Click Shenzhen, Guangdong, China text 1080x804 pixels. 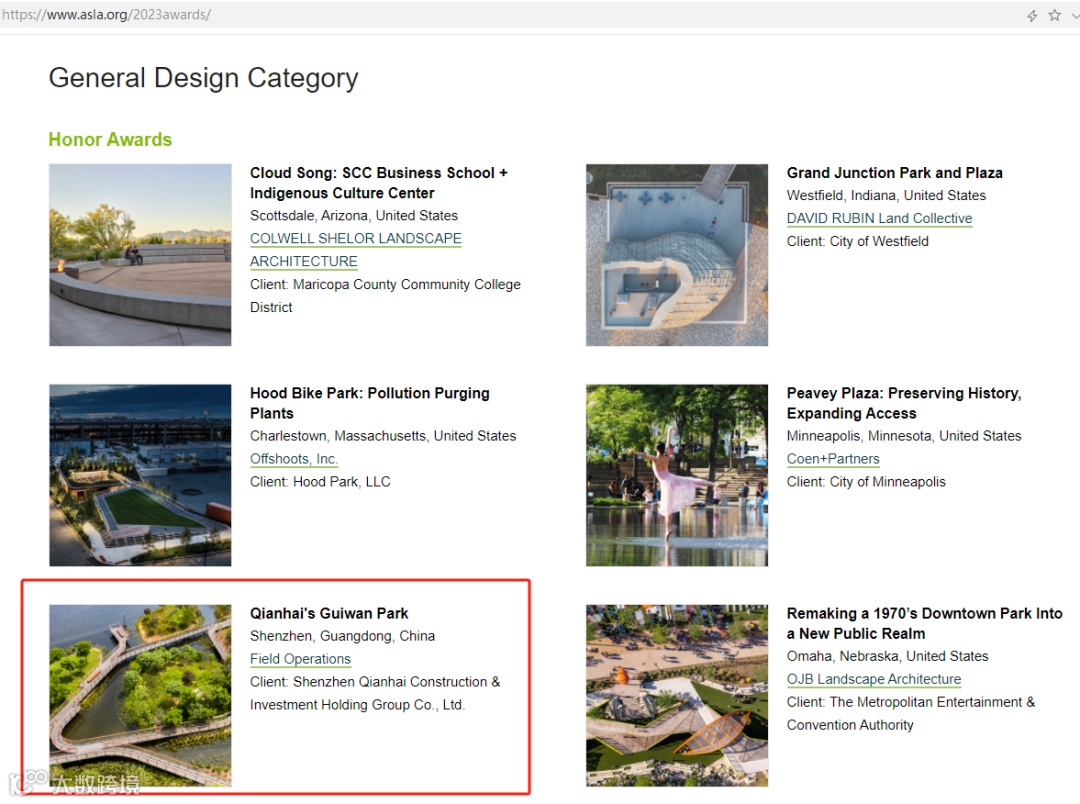click(x=342, y=636)
